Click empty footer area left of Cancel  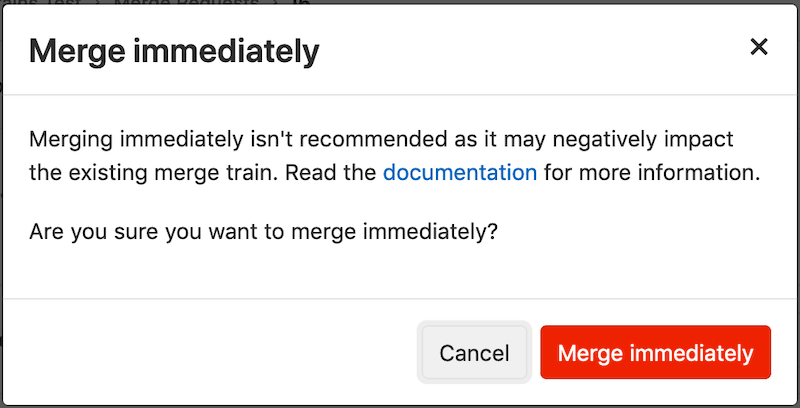tap(200, 353)
